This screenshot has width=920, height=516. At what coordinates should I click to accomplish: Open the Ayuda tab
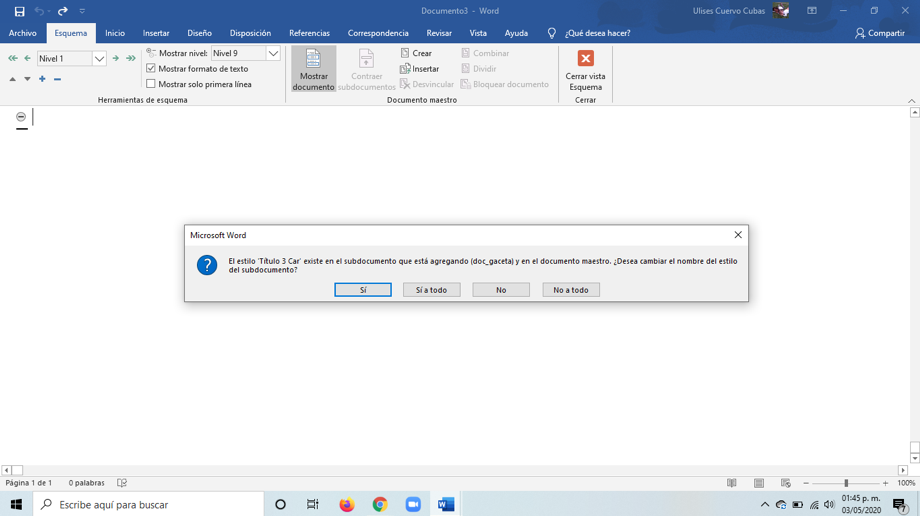click(x=516, y=33)
